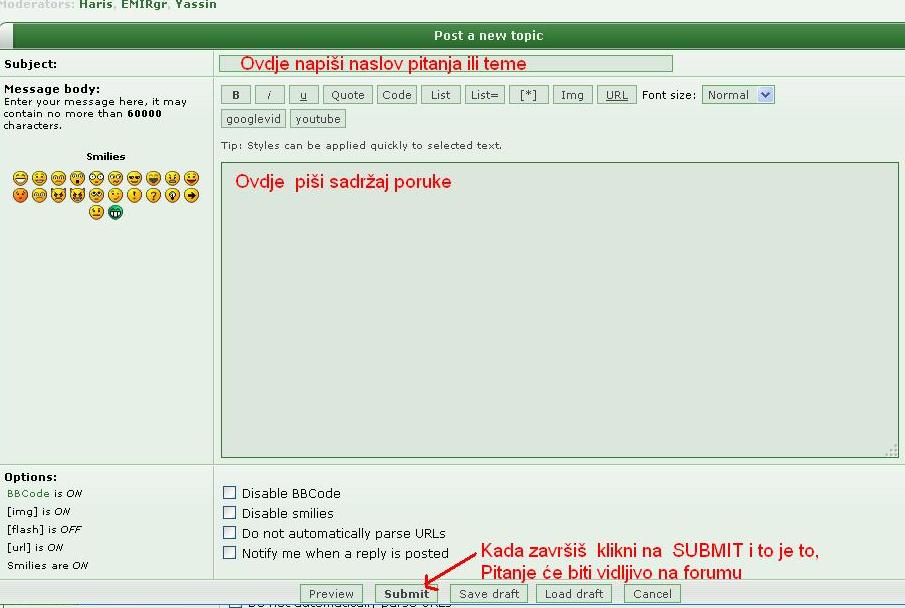Insert the question mark smiley
Viewport: 905px width, 608px height.
click(x=153, y=195)
